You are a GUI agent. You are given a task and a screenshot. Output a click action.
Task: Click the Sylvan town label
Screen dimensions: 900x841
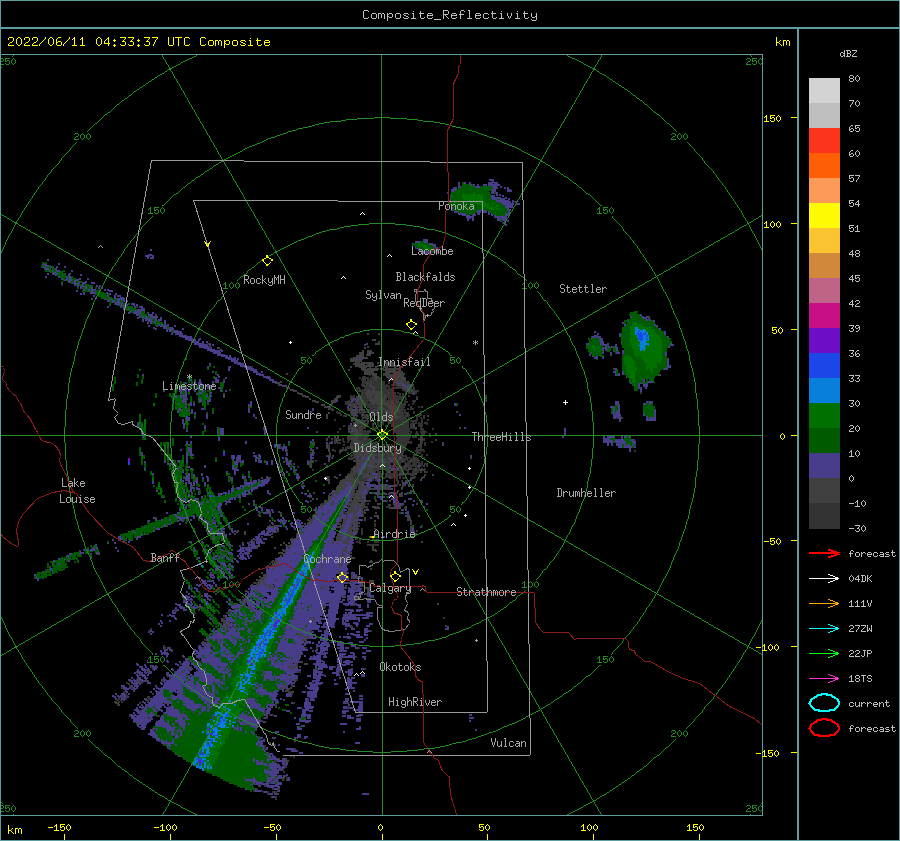point(383,295)
